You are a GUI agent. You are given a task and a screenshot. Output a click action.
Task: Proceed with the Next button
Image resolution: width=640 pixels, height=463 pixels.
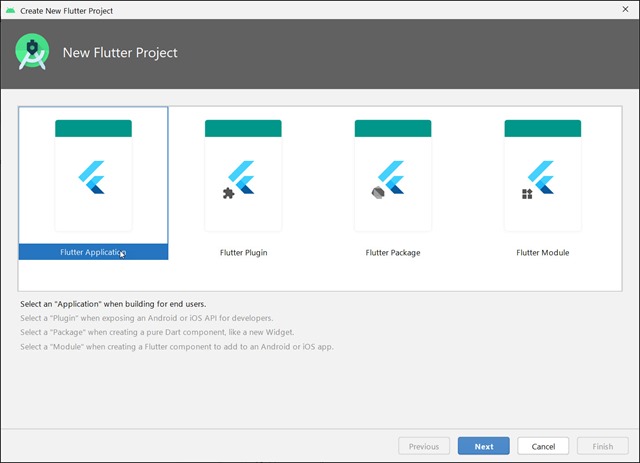484,446
